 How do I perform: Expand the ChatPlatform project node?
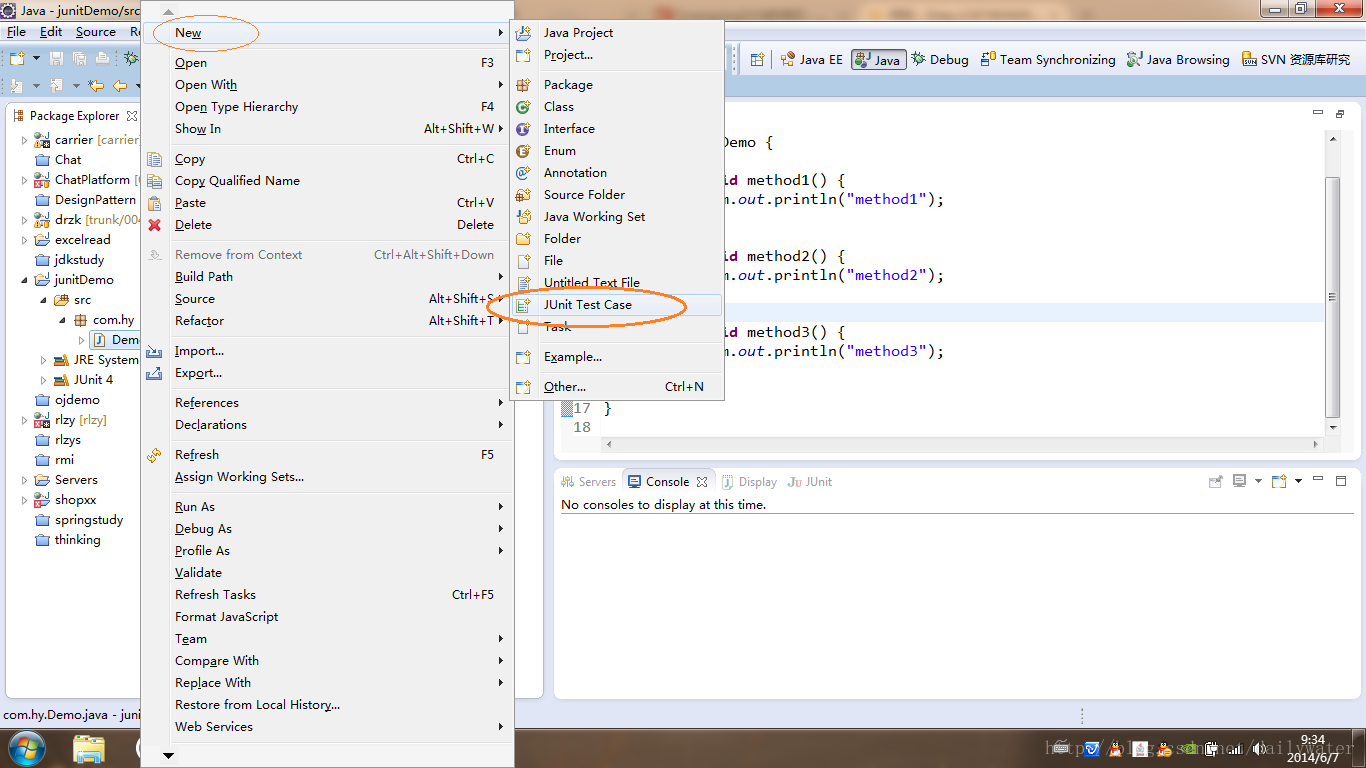(x=25, y=180)
